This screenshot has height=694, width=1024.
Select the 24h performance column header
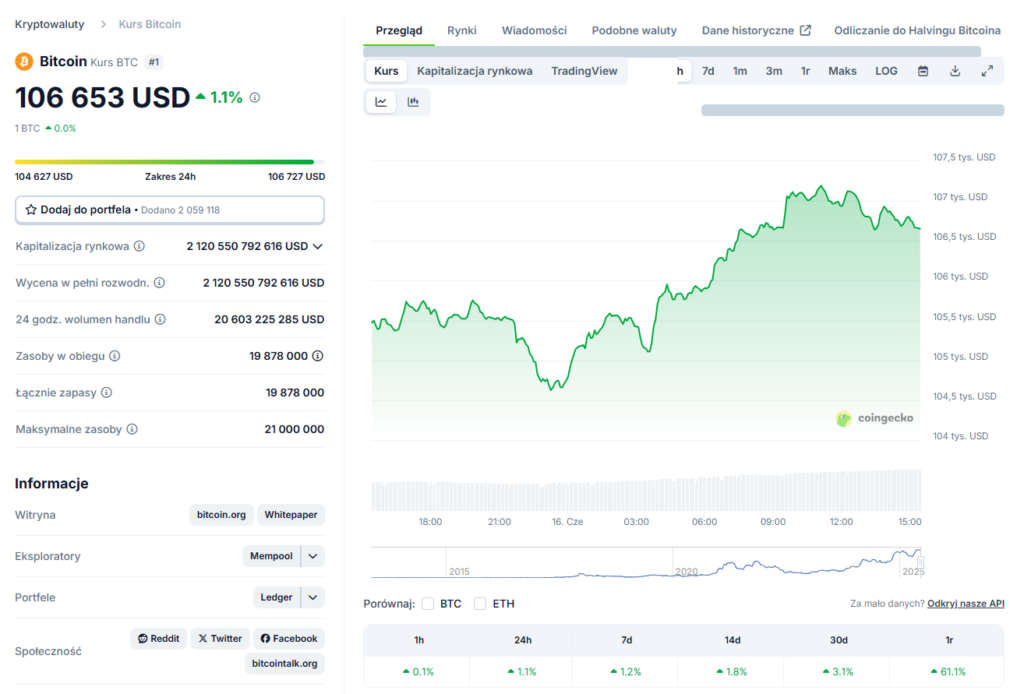point(522,640)
